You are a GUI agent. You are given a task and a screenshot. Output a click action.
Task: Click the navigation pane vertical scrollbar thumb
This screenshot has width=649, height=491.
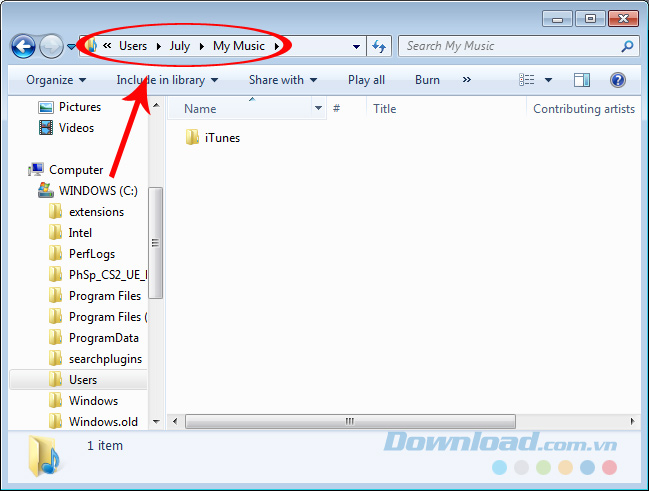point(156,243)
